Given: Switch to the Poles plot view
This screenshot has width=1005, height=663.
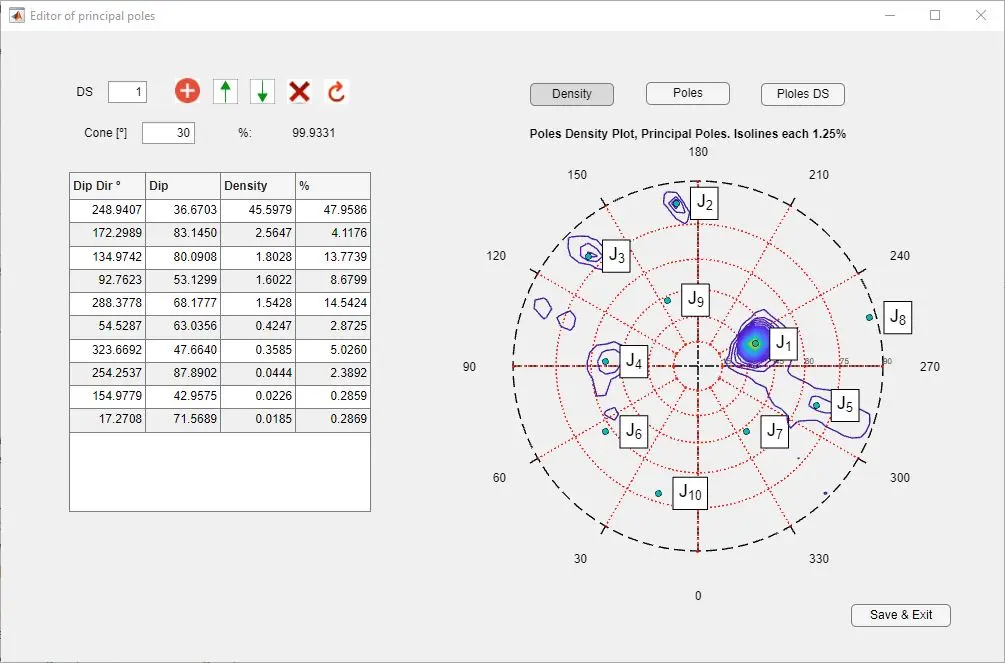Looking at the screenshot, I should [687, 93].
